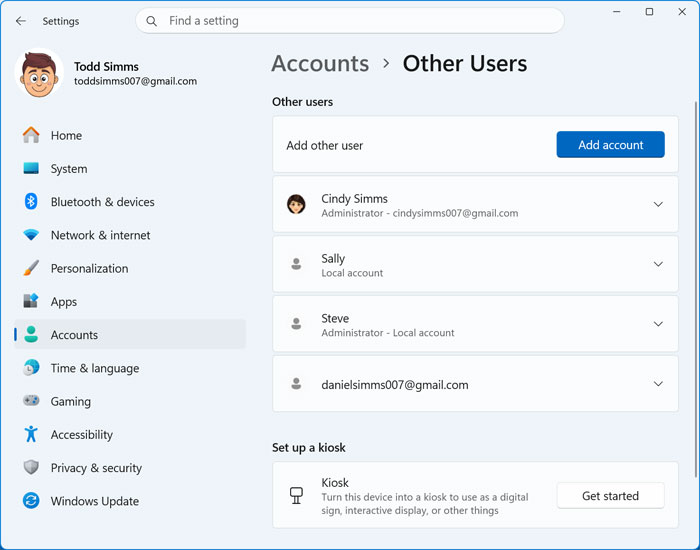Click Steve Administrator - Local account text

(x=388, y=333)
